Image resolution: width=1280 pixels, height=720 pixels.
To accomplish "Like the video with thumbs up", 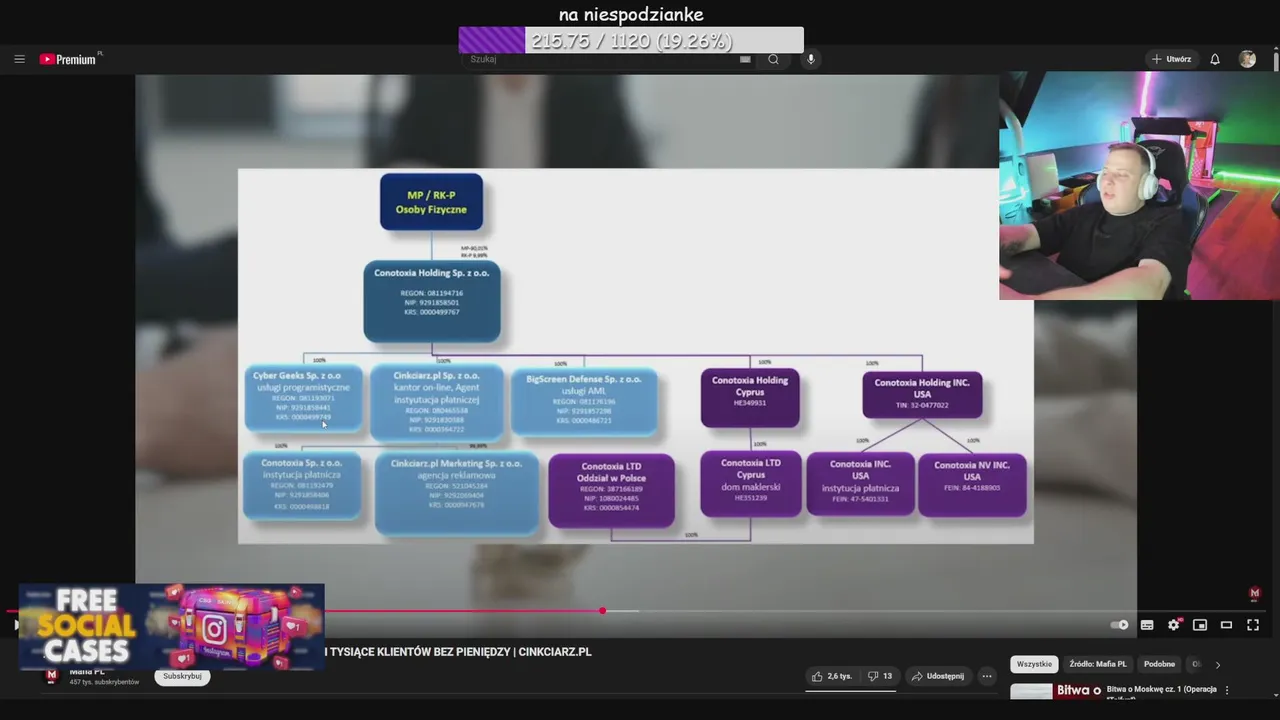I will click(x=832, y=676).
